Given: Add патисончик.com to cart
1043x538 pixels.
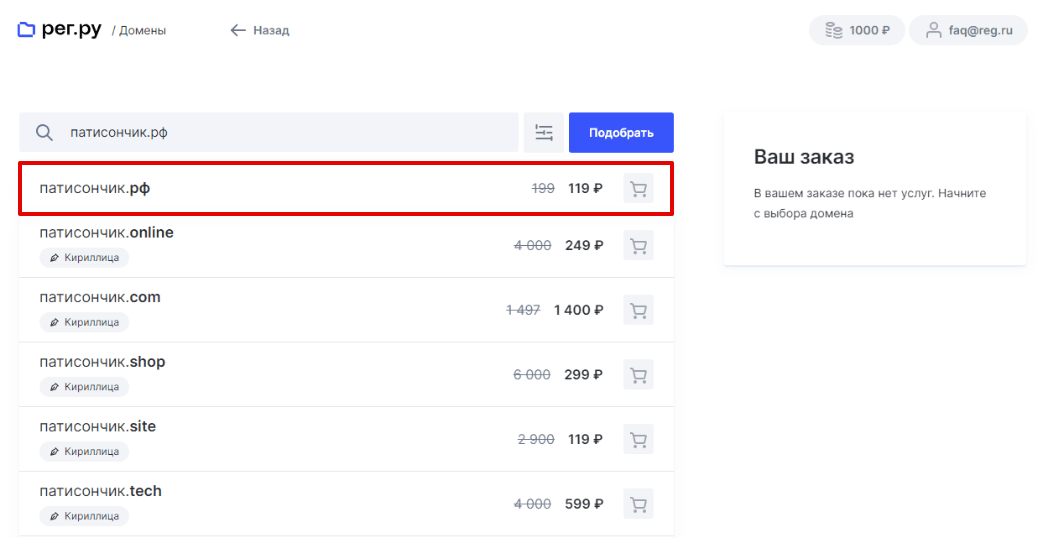Looking at the screenshot, I should point(638,310).
